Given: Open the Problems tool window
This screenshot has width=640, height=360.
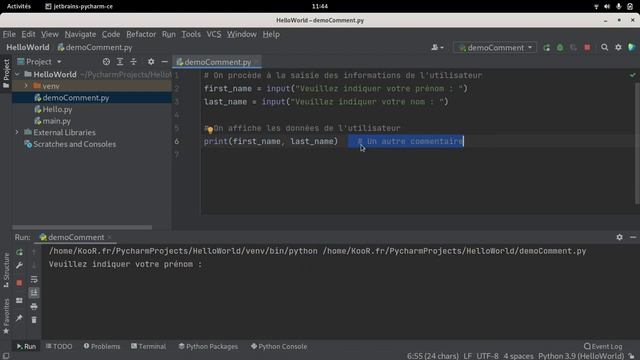Looking at the screenshot, I should click(x=102, y=347).
